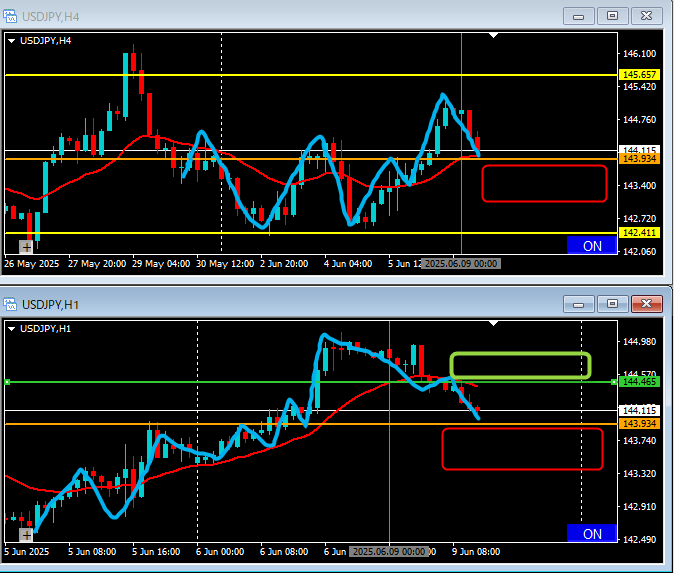674x573 pixels.
Task: Minimize the USDJPY,H1 window
Action: (579, 304)
